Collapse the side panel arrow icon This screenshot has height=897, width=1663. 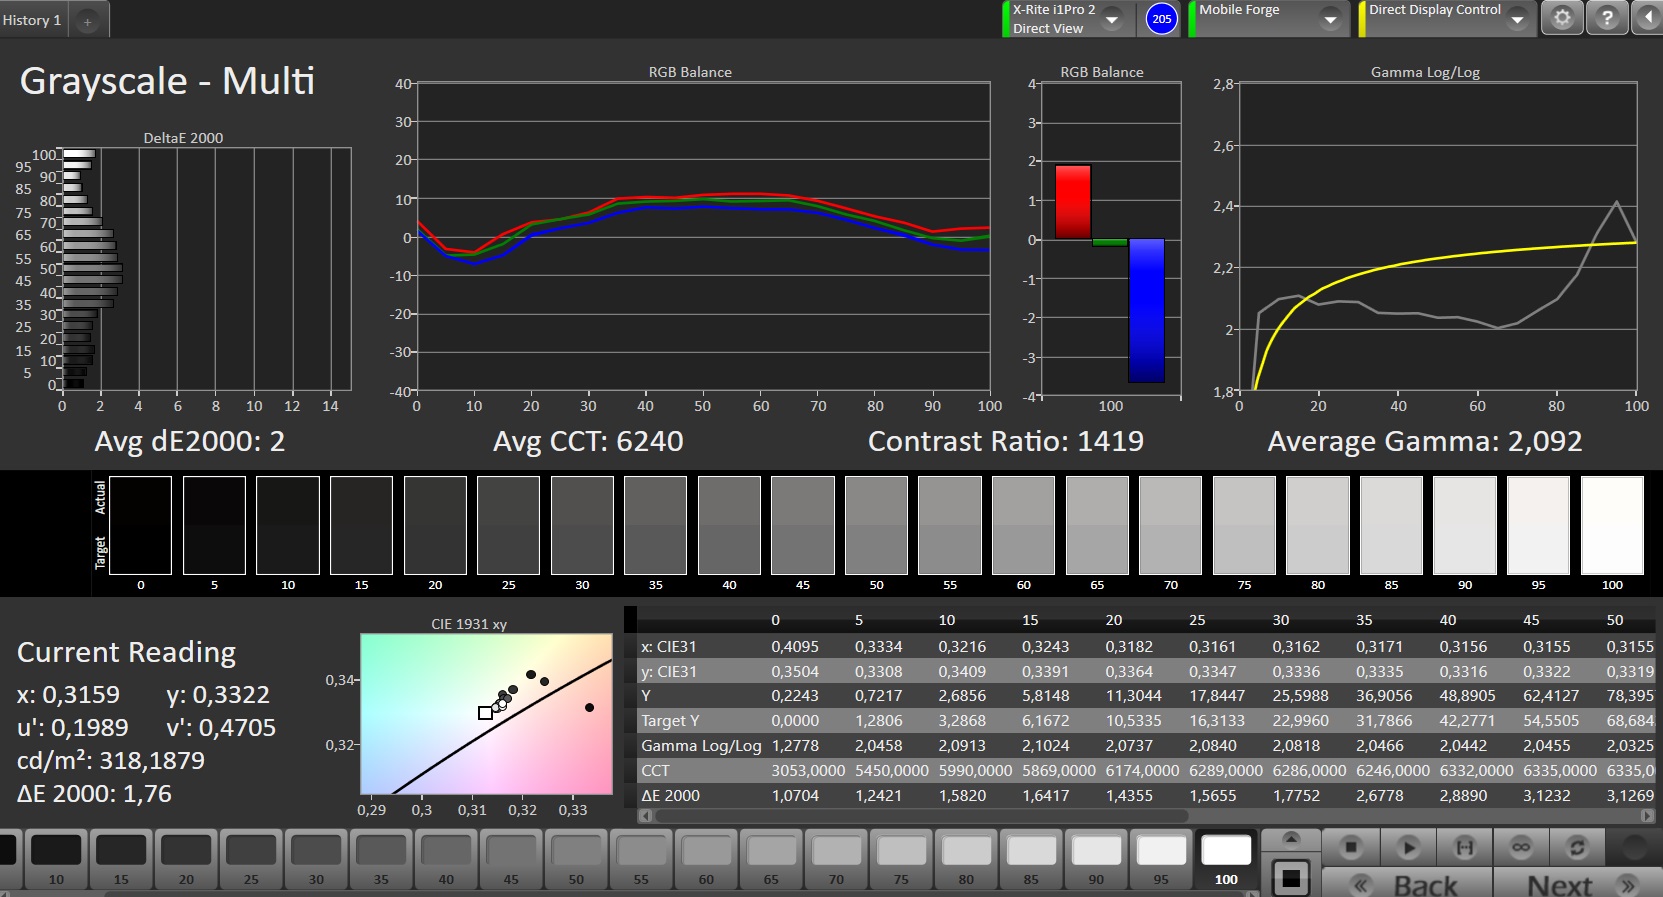click(x=1648, y=19)
